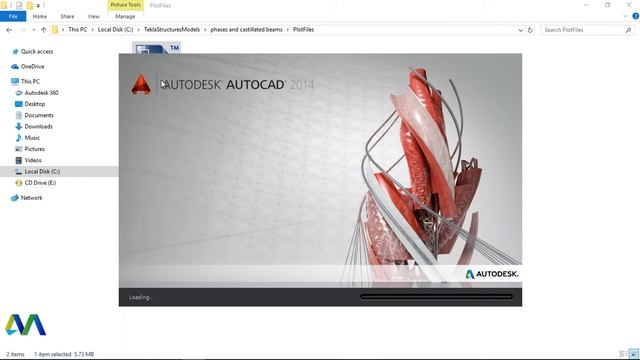Image resolution: width=640 pixels, height=360 pixels.
Task: Go up one folder level
Action: coord(43,30)
